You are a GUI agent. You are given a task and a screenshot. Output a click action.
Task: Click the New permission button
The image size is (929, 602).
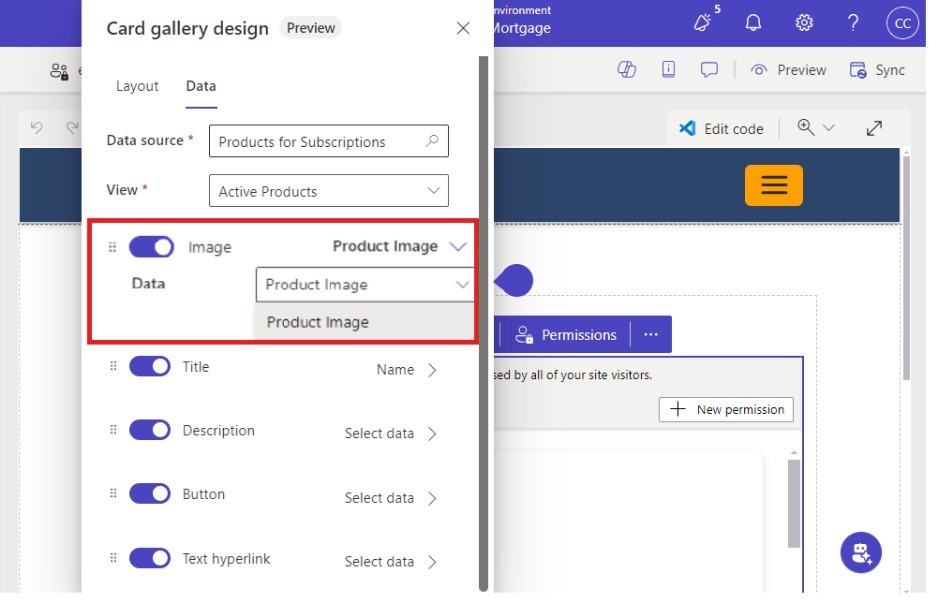pos(727,409)
